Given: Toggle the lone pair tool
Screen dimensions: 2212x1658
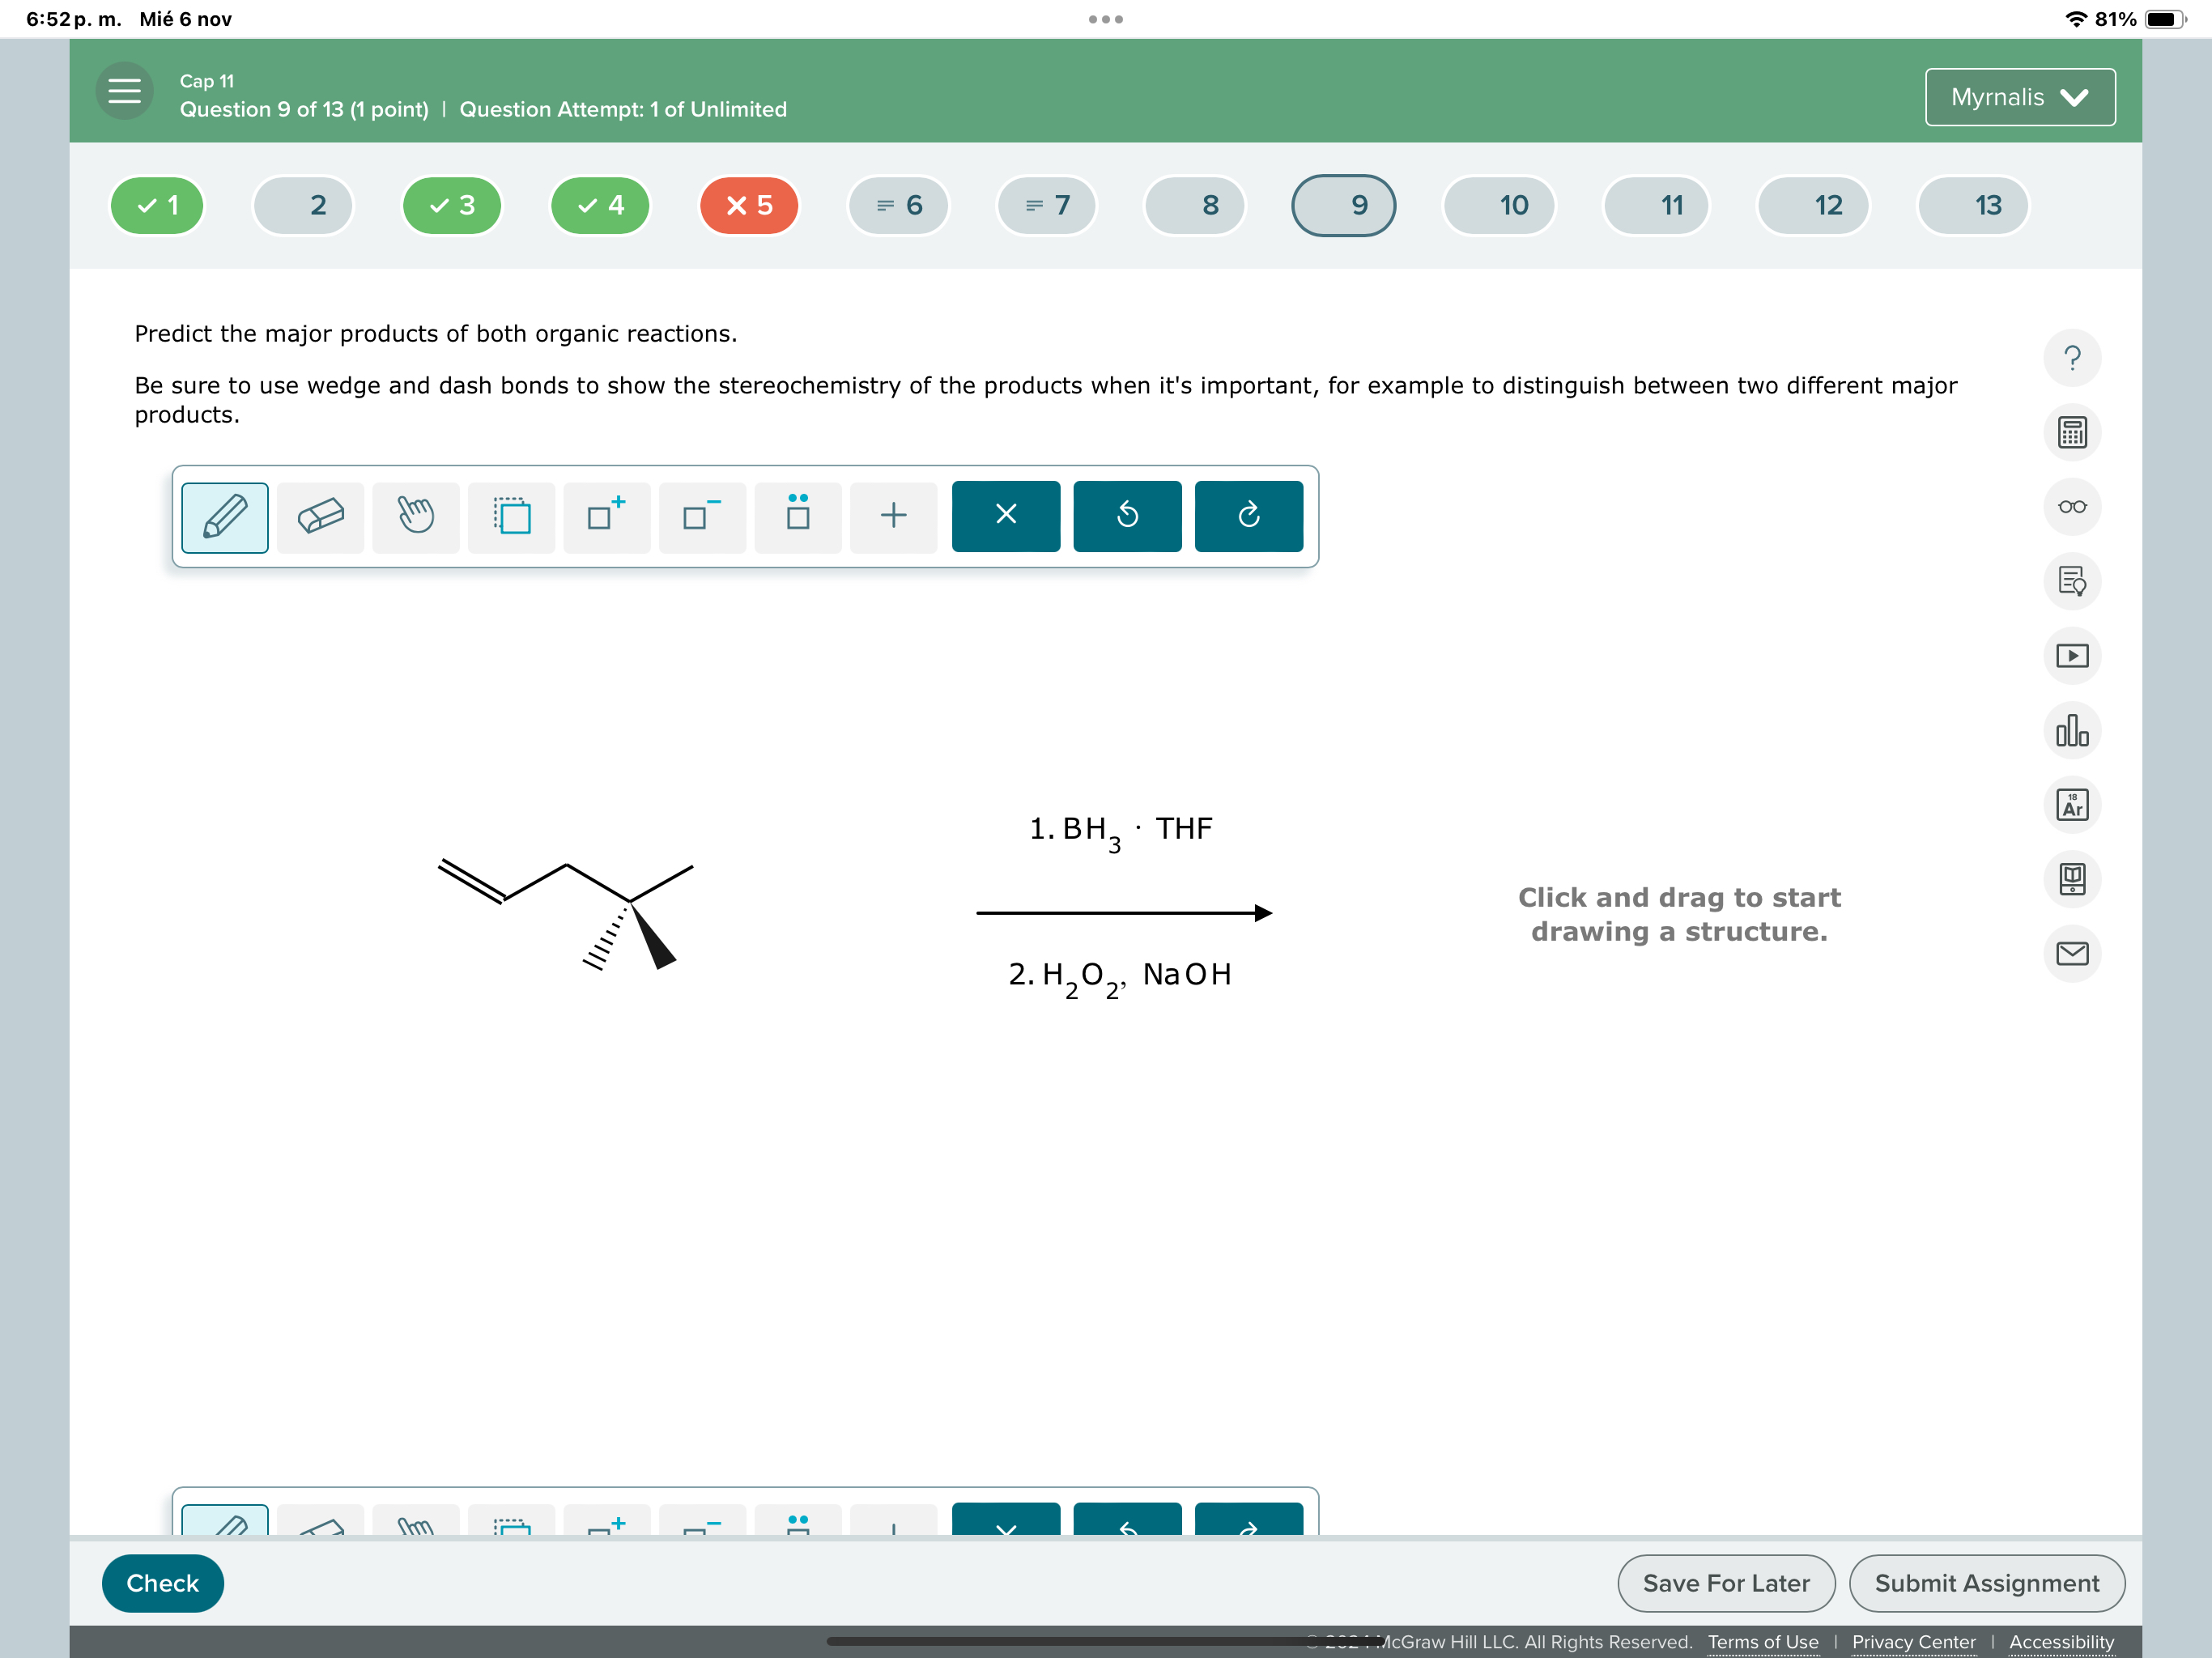Looking at the screenshot, I should [797, 516].
